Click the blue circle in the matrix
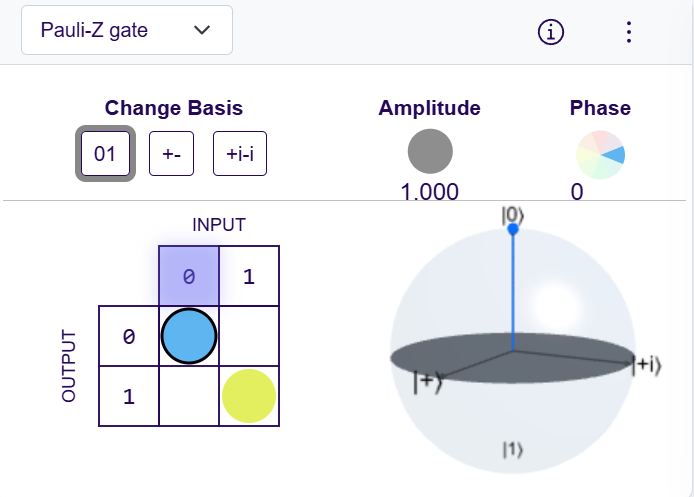 coord(188,335)
